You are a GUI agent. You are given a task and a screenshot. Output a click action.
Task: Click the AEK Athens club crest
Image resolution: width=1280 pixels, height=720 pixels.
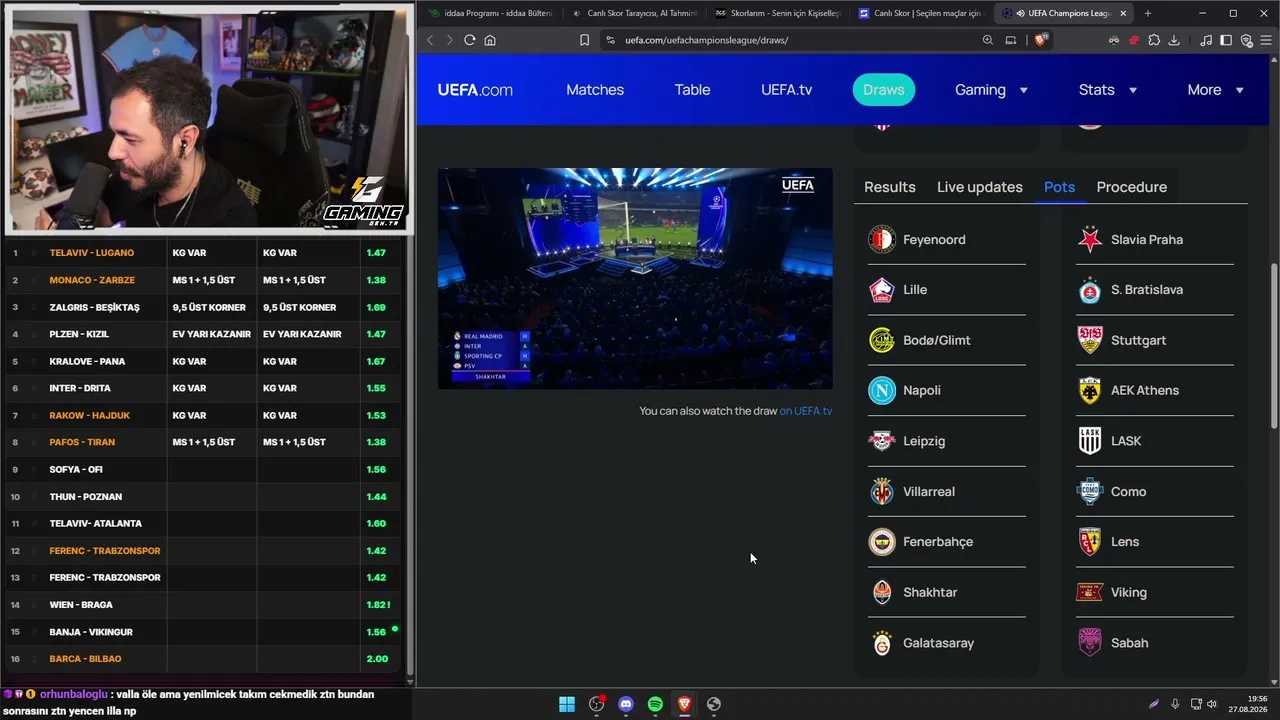pos(1090,391)
